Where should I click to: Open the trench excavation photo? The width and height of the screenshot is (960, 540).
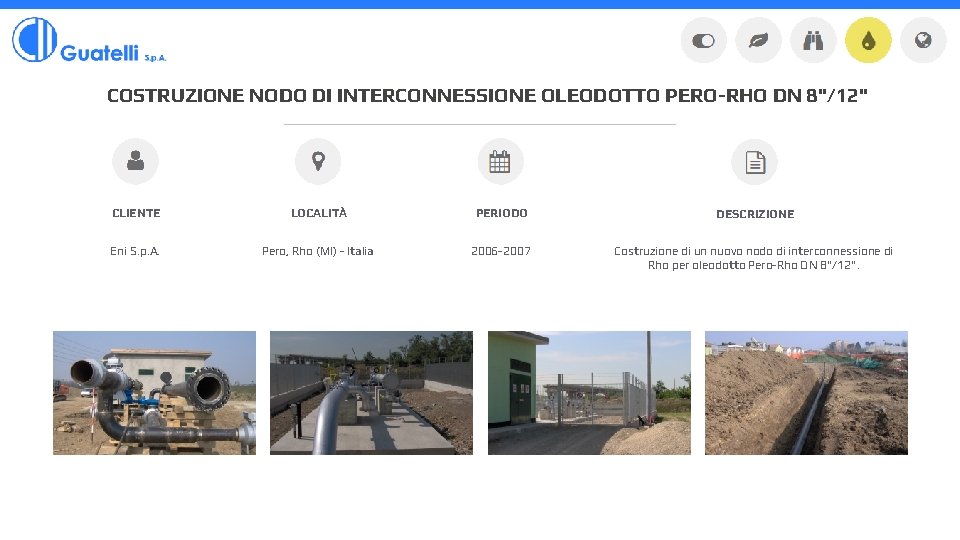coord(806,392)
